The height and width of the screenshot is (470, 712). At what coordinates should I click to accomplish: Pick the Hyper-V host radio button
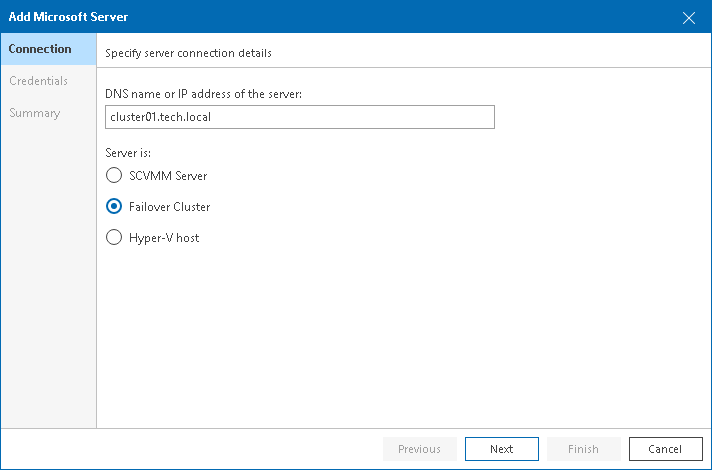point(114,238)
